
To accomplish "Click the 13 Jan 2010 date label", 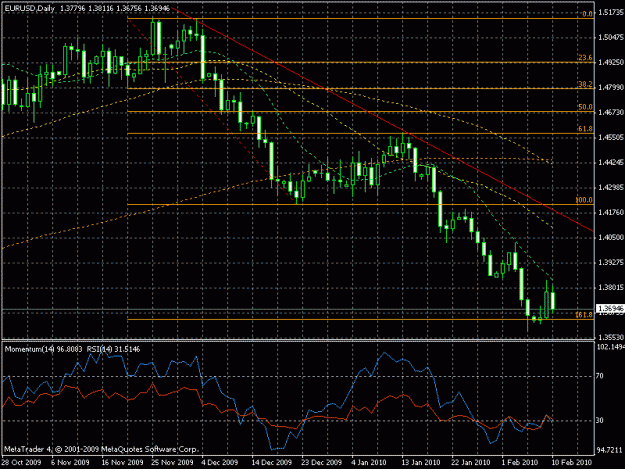I will point(421,462).
